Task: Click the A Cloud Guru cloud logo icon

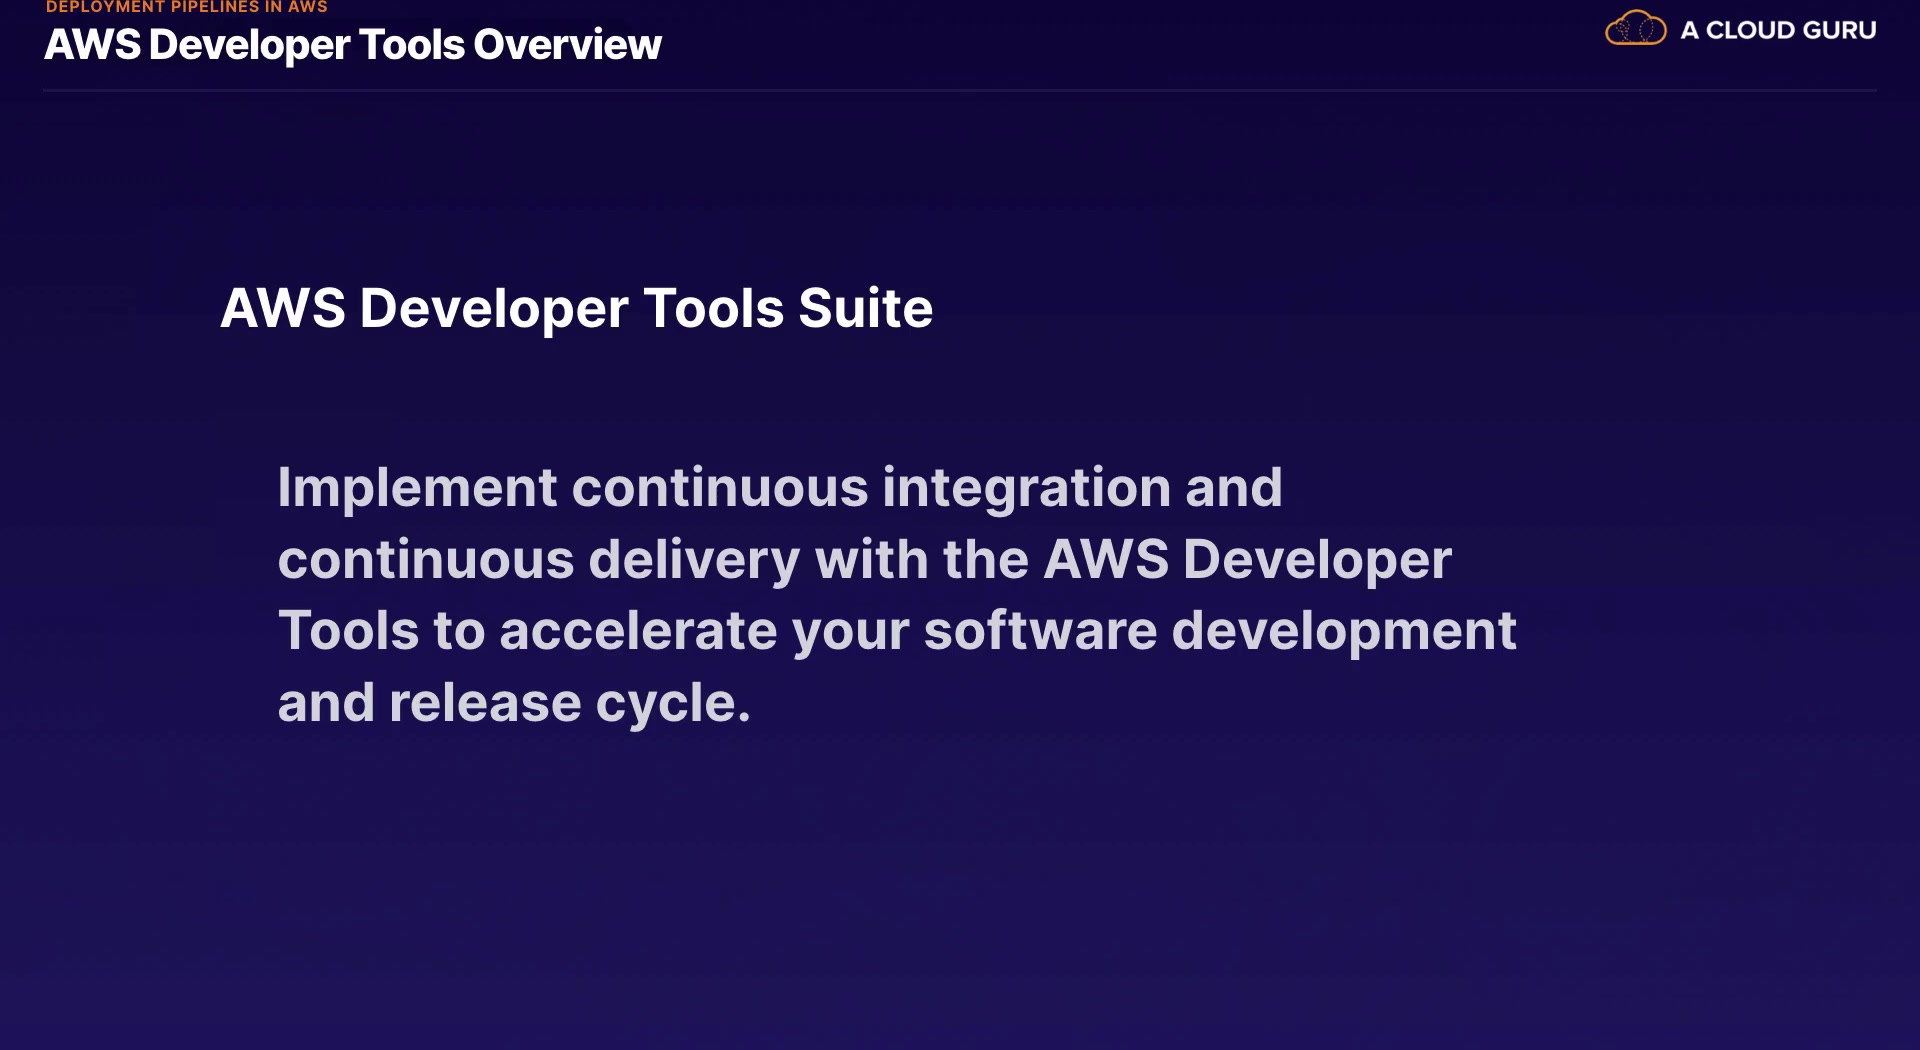Action: pyautogui.click(x=1635, y=29)
